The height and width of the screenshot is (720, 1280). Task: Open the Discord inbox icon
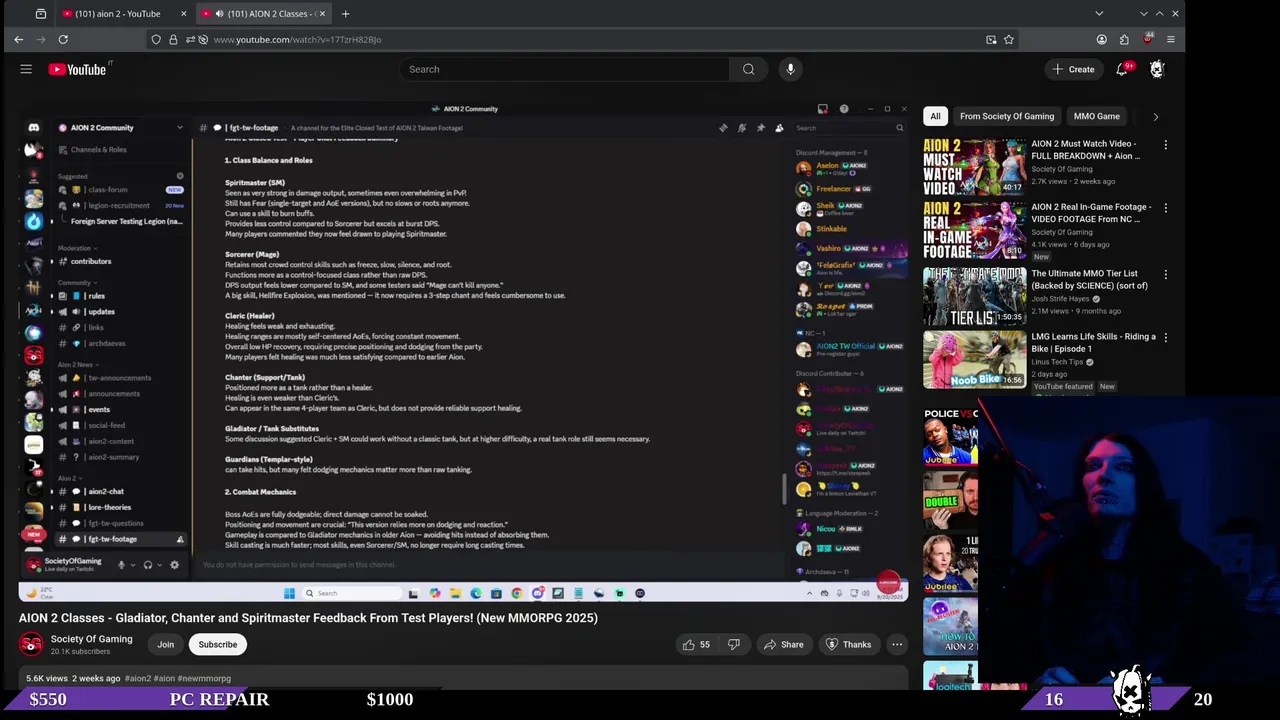[823, 109]
